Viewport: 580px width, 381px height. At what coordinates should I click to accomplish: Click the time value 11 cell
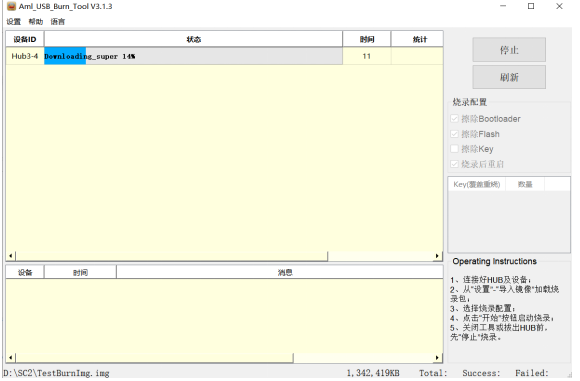[367, 56]
